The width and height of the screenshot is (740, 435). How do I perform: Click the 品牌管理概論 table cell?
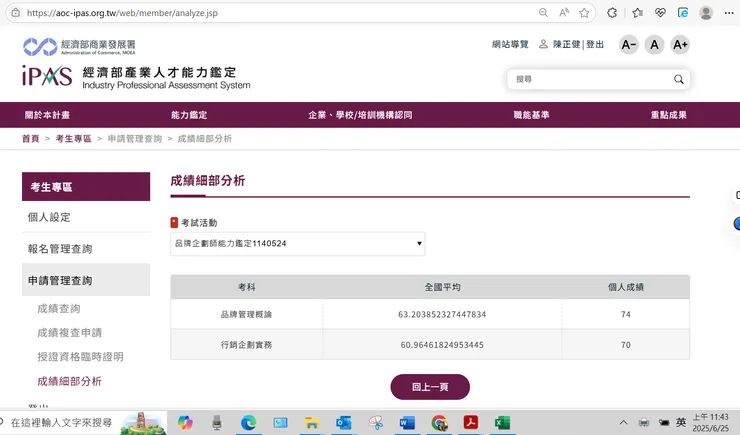(246, 314)
